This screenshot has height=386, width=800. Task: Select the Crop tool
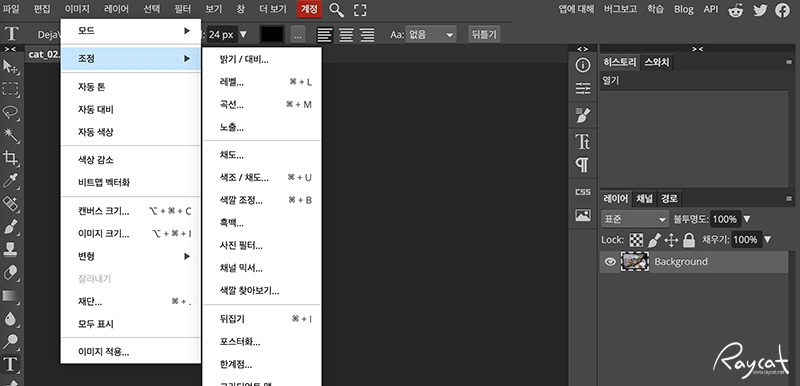pos(10,158)
